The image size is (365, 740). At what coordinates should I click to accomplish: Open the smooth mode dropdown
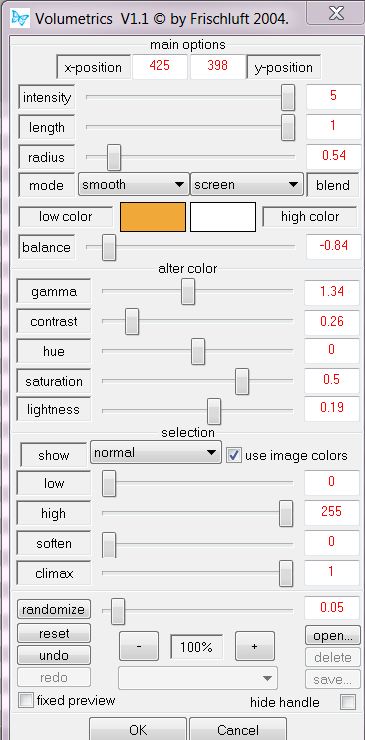coord(134,185)
